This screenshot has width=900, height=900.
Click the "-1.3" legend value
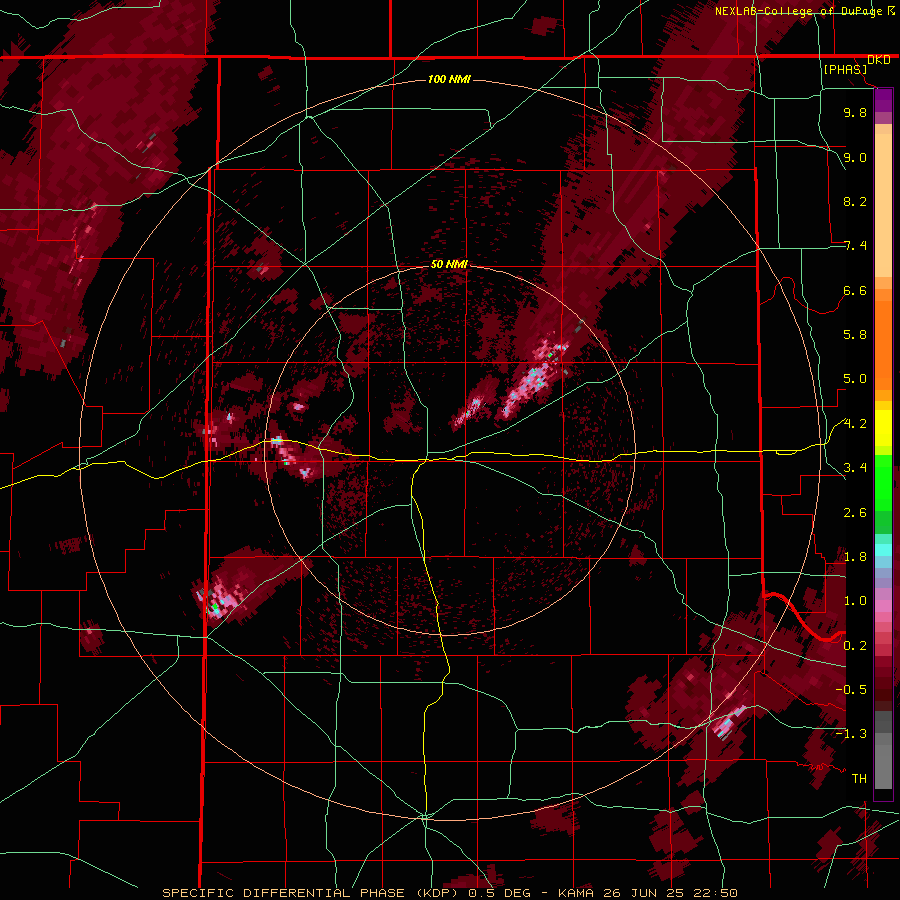(x=851, y=734)
